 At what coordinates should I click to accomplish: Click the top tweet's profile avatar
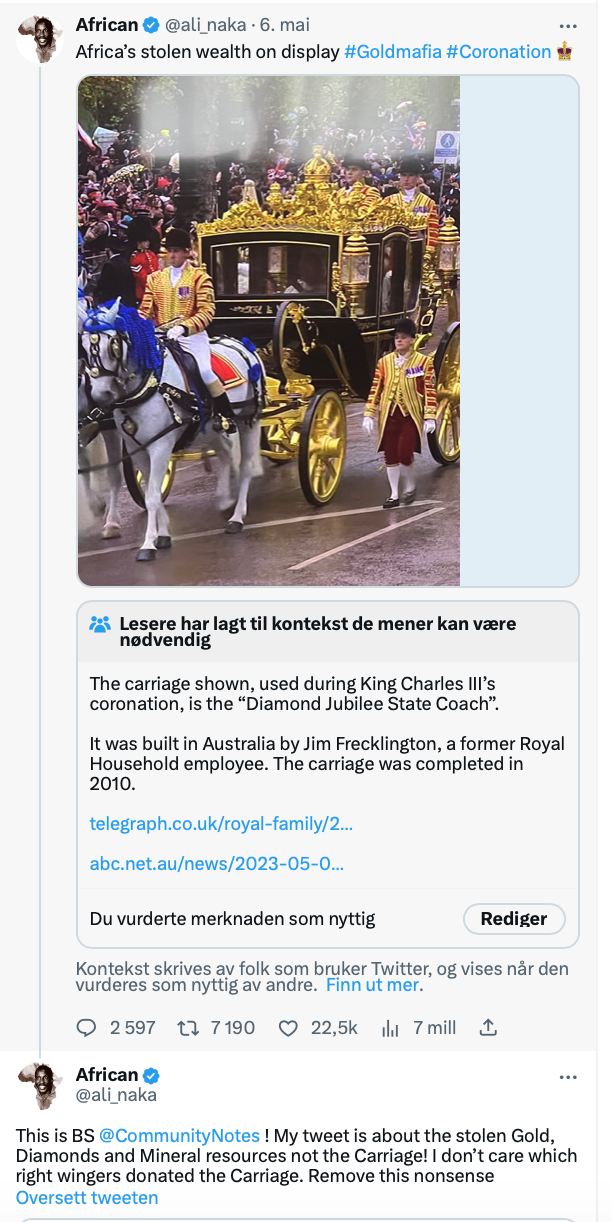(x=40, y=40)
